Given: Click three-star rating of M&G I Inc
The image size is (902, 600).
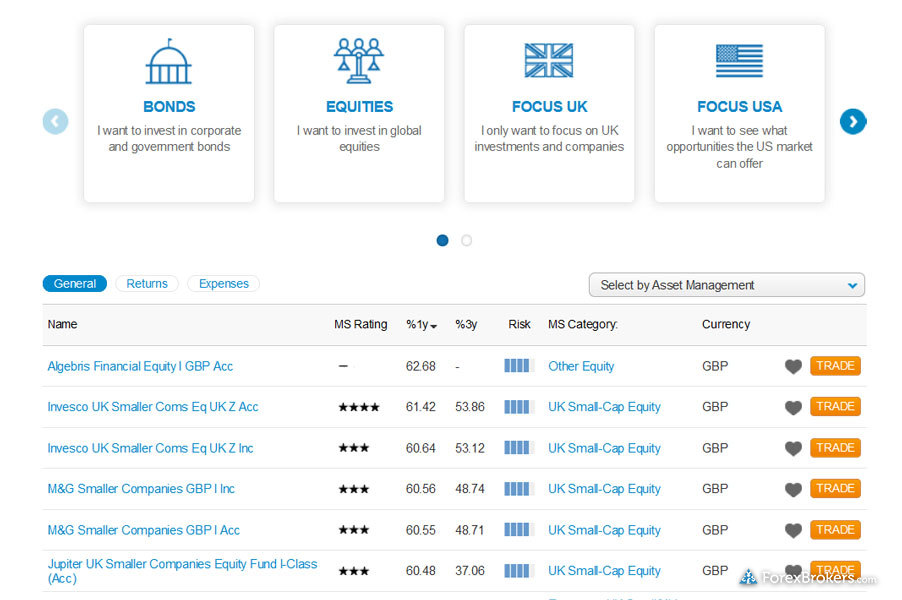Looking at the screenshot, I should point(354,489).
